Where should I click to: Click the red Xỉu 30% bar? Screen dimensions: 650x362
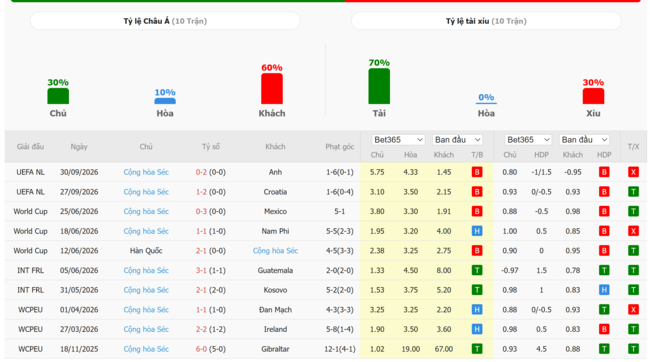coord(593,96)
